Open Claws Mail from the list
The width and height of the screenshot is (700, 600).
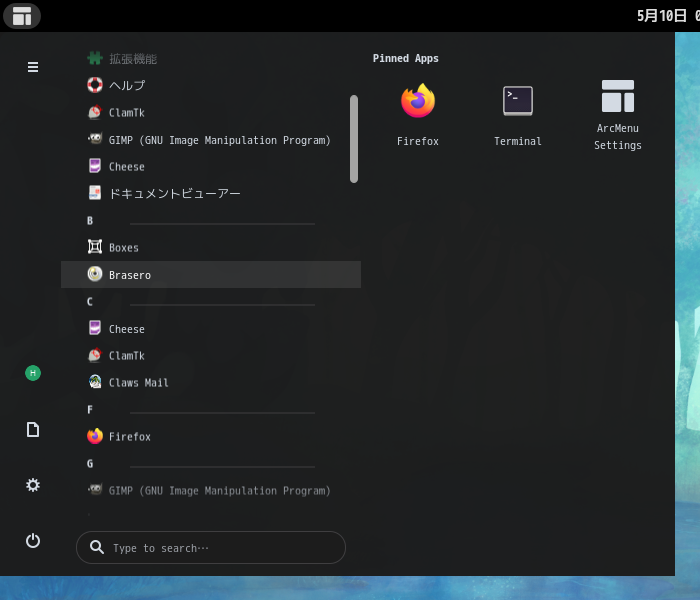tap(211, 383)
